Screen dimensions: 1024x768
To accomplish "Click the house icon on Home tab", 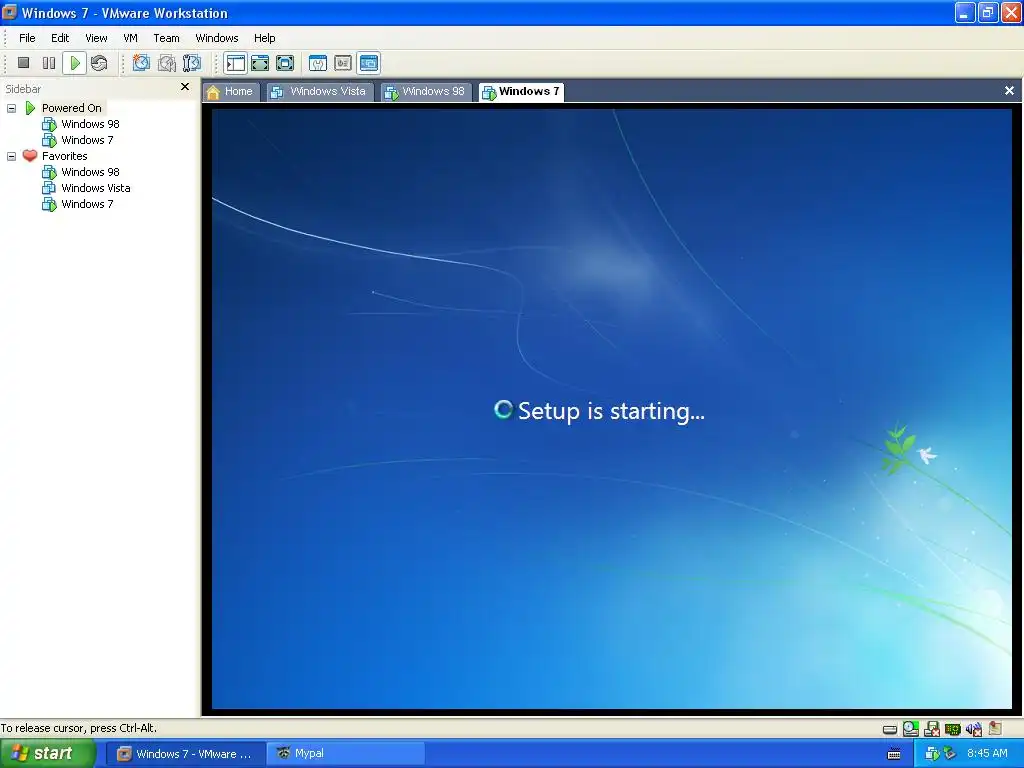I will coord(213,92).
